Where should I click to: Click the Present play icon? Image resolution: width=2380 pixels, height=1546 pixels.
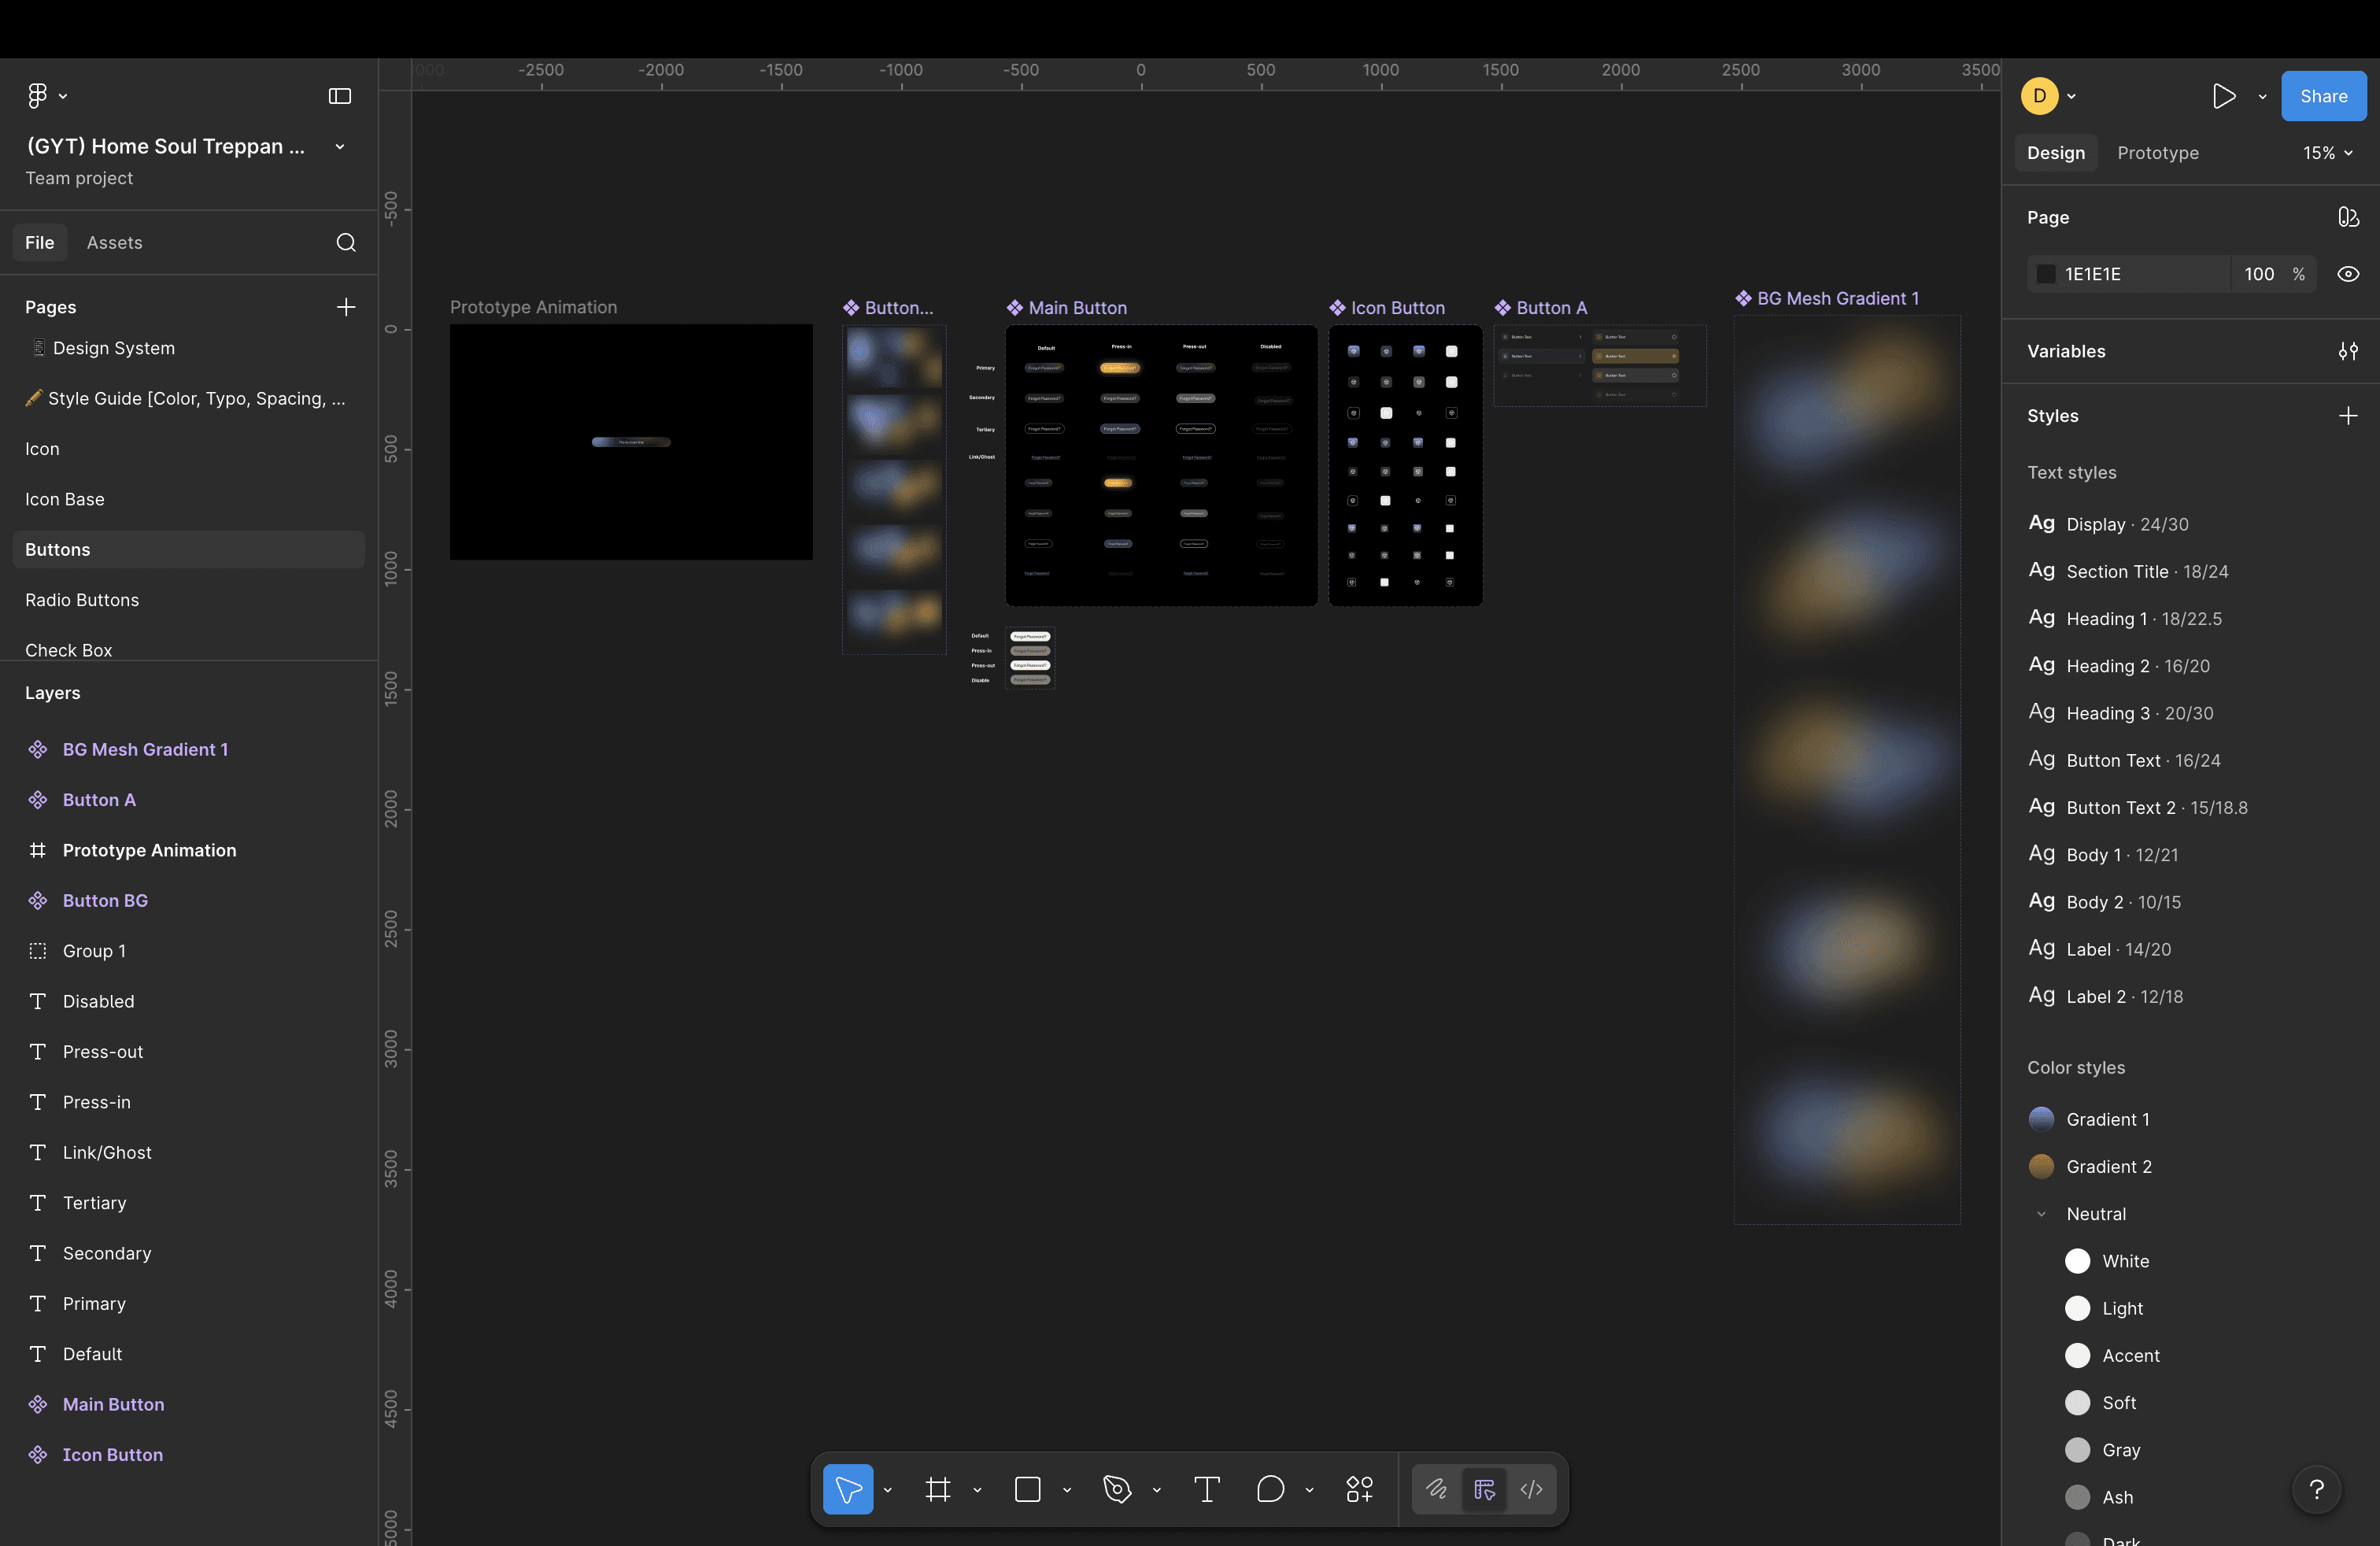pyautogui.click(x=2223, y=96)
